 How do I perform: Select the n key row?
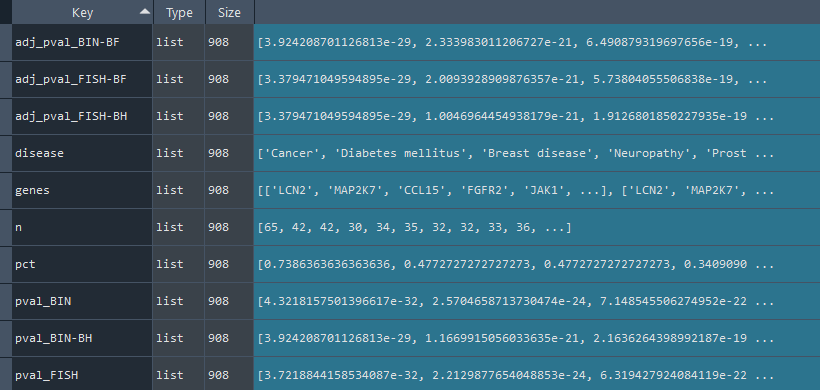(x=82, y=228)
